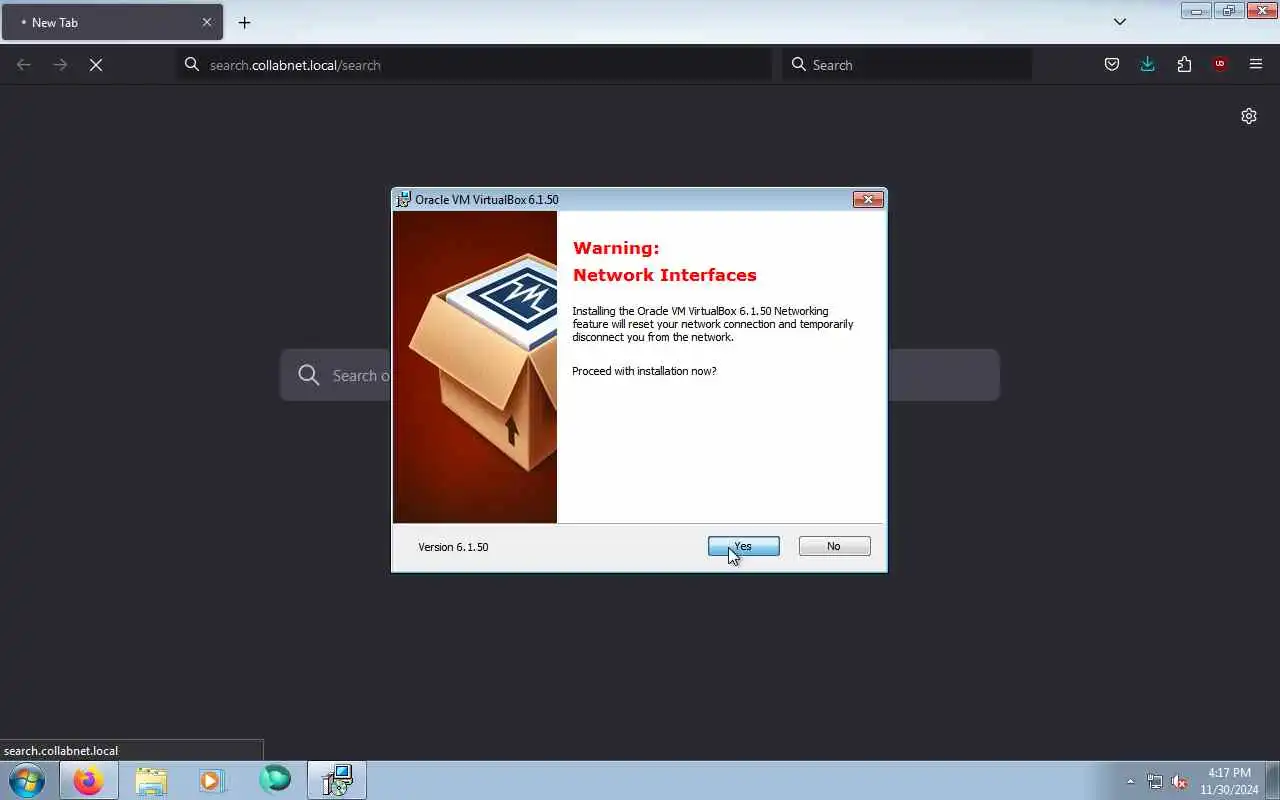Click the new tab page search field
This screenshot has width=1280, height=800.
point(640,375)
